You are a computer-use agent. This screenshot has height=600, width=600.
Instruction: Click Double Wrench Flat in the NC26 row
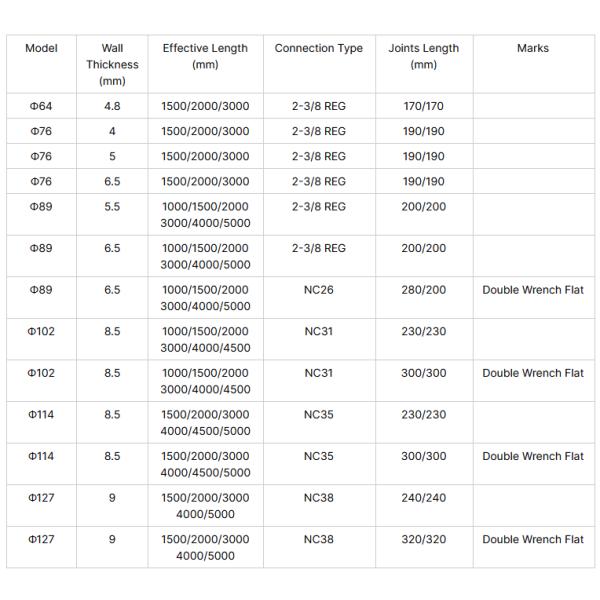[x=532, y=290]
